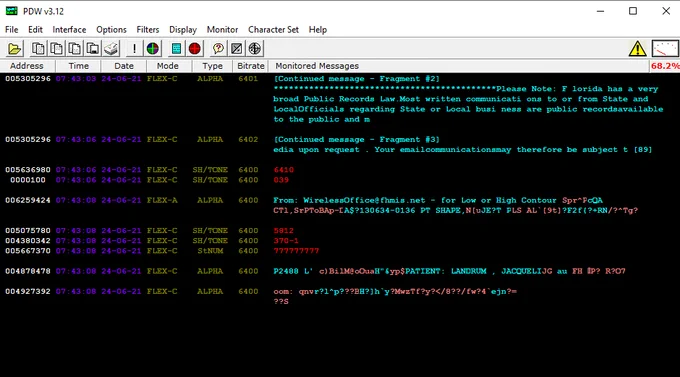Viewport: 680px width, 377px height.
Task: Click the Mode column header
Action: [168, 66]
